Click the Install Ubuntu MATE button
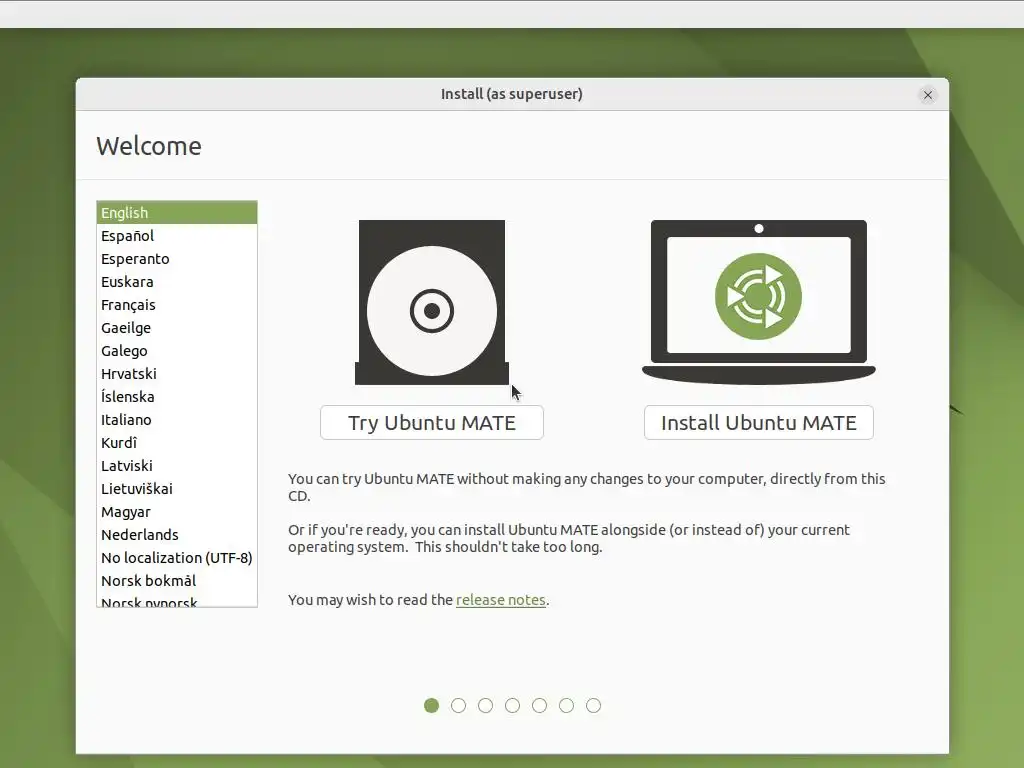1024x768 pixels. coord(758,423)
